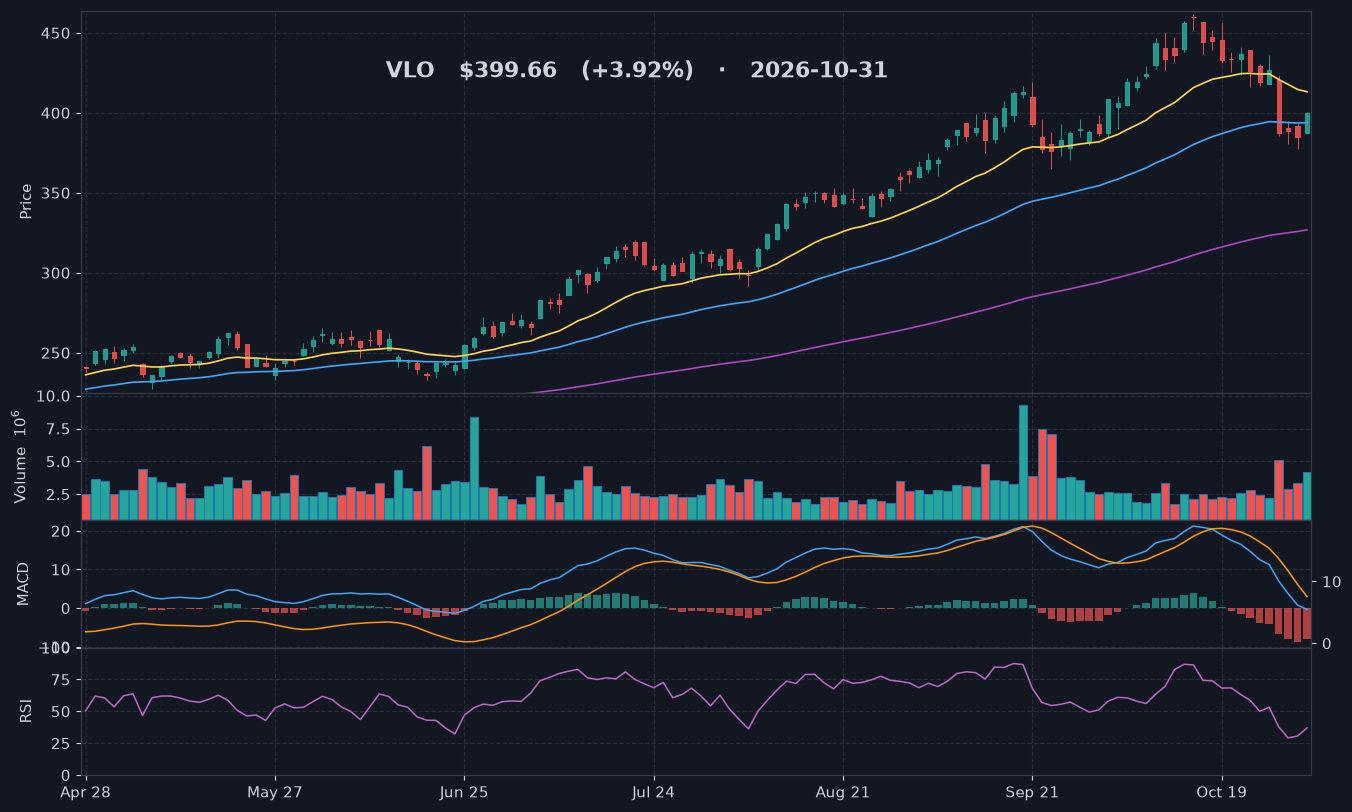Click the 400 price axis tick
1352x812 pixels.
pyautogui.click(x=57, y=114)
